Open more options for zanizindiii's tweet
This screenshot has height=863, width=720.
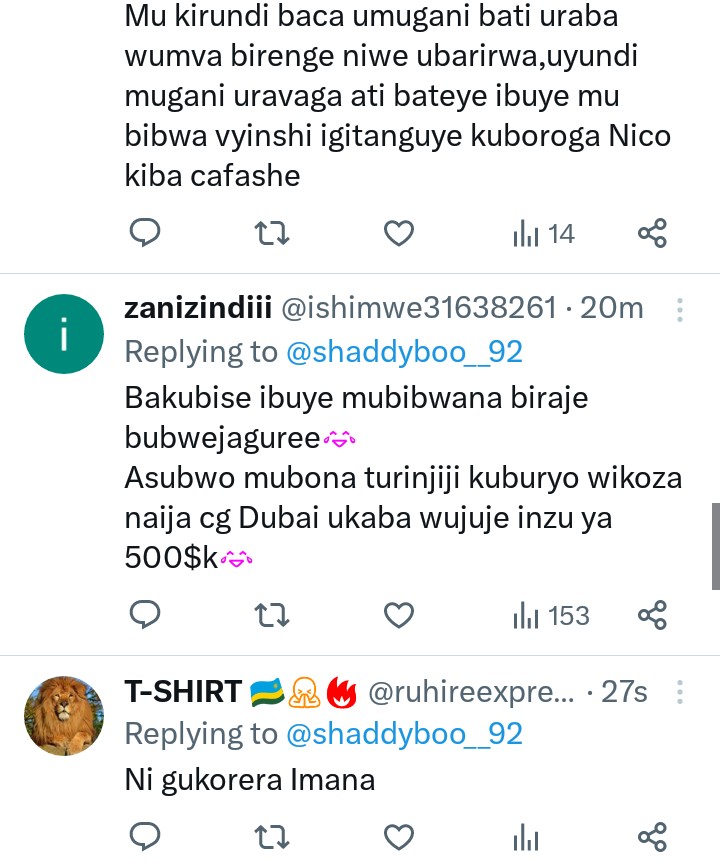click(680, 310)
